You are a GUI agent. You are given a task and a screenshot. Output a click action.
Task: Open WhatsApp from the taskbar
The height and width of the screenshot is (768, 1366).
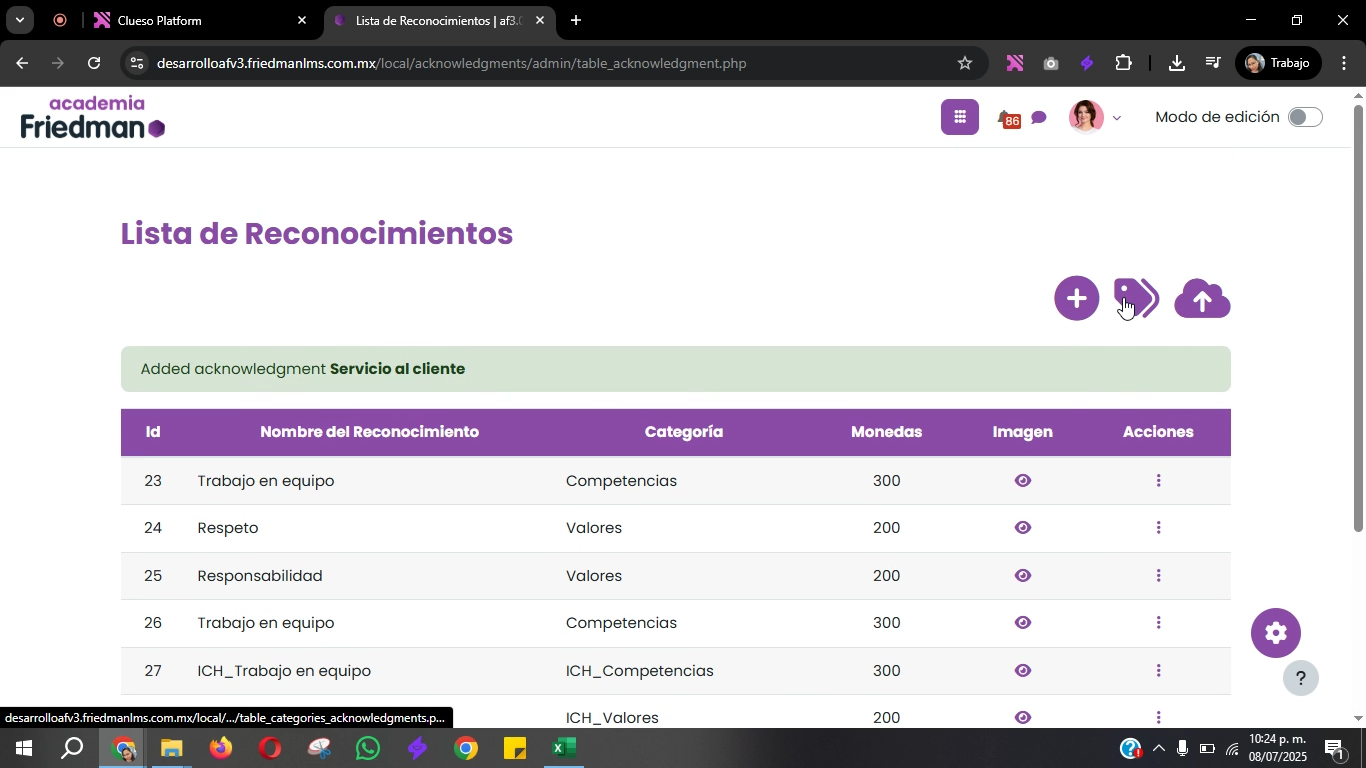(368, 748)
